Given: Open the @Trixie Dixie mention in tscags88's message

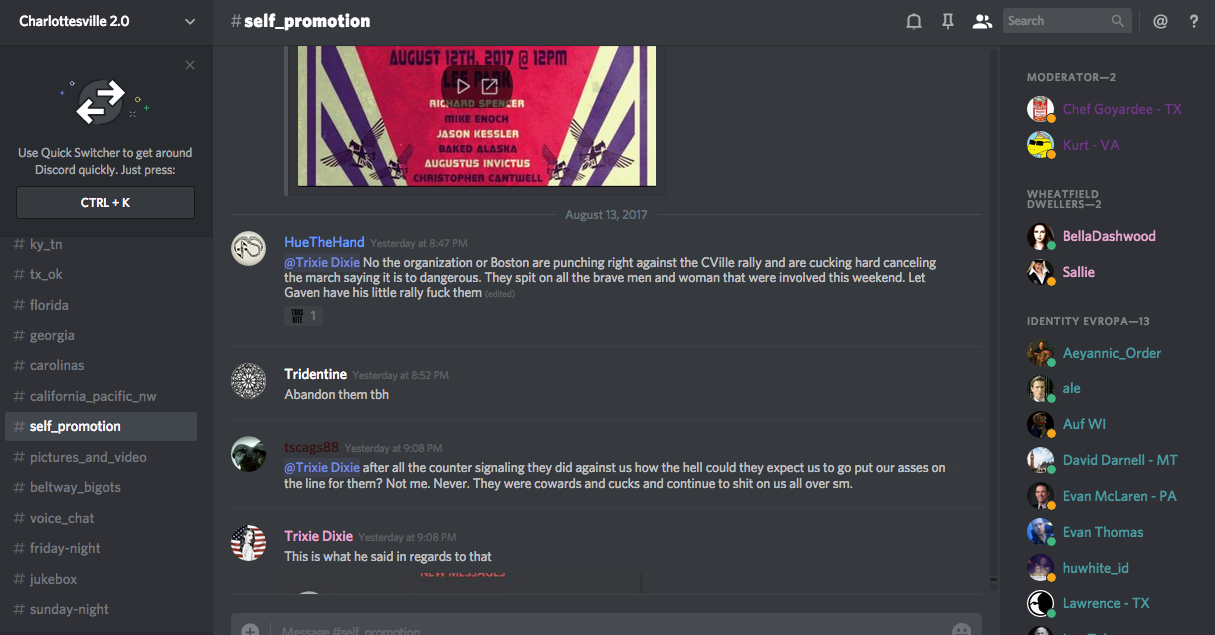Looking at the screenshot, I should coord(322,467).
